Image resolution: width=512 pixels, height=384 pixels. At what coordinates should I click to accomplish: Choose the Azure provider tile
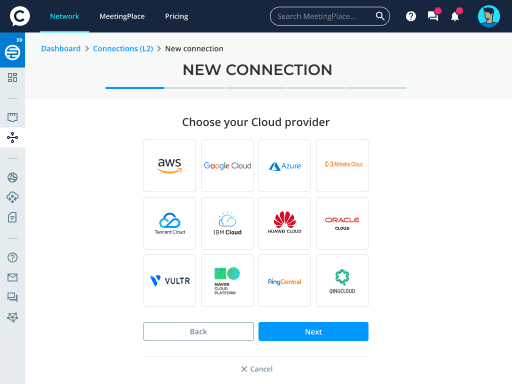285,166
